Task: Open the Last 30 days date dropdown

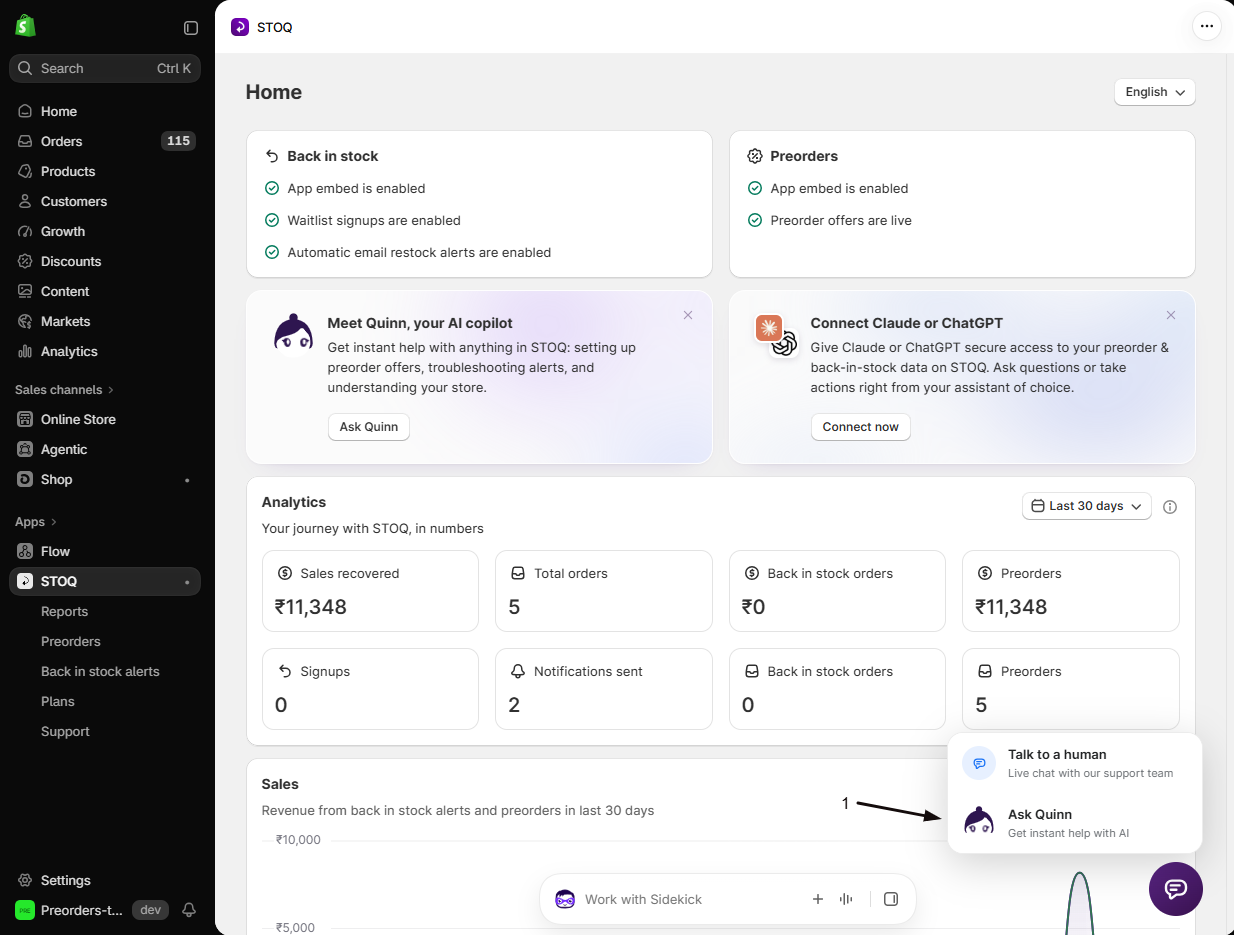Action: pos(1087,506)
